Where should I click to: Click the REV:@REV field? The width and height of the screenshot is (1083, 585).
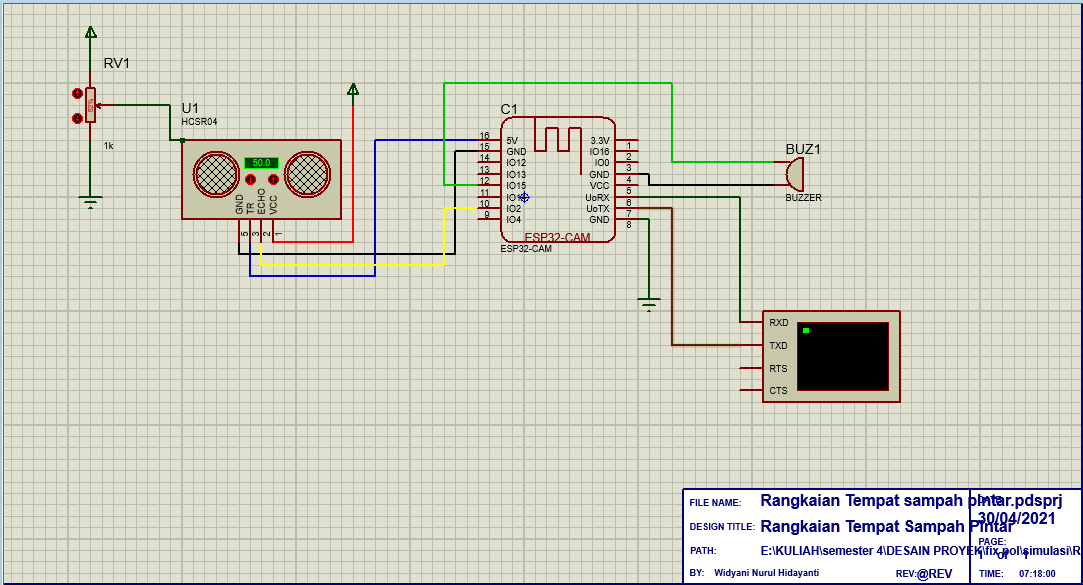click(x=923, y=573)
